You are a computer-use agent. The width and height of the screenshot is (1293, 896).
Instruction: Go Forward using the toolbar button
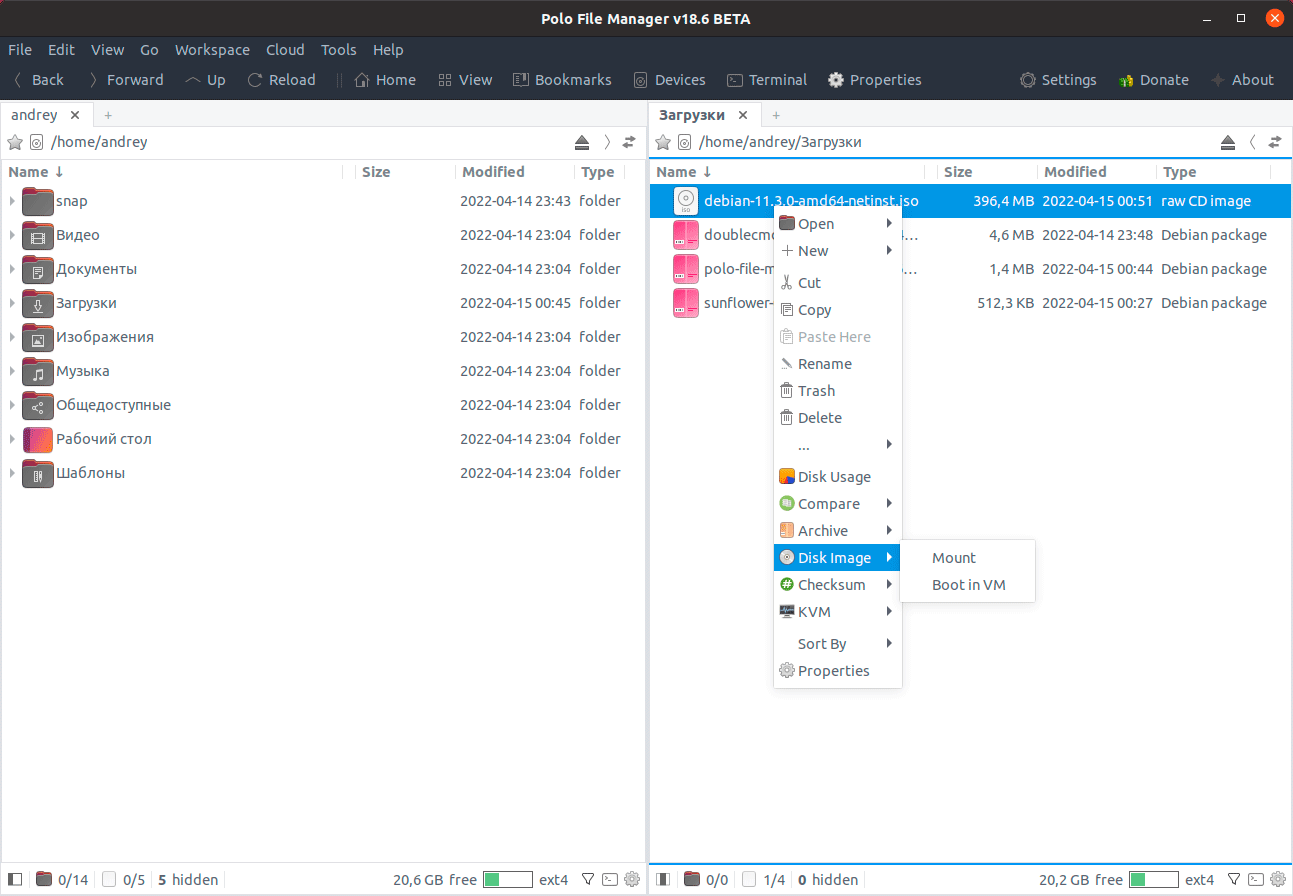(x=125, y=80)
